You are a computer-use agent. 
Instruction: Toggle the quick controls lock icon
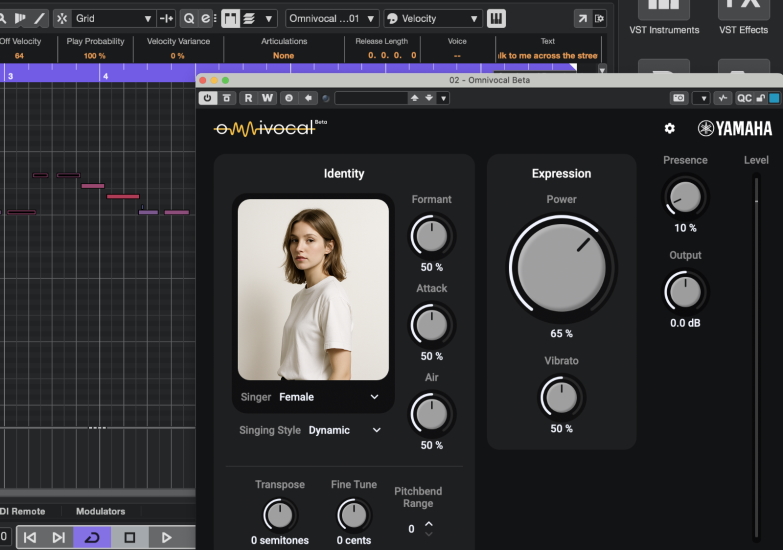pyautogui.click(x=761, y=98)
